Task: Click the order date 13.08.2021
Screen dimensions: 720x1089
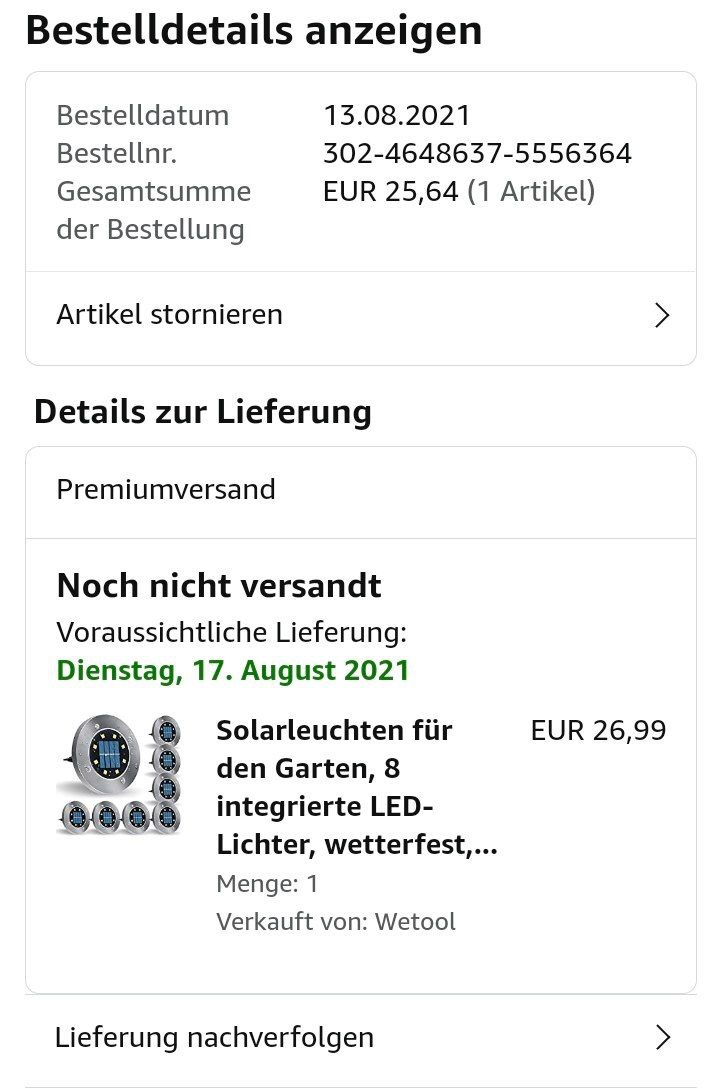Action: click(396, 115)
